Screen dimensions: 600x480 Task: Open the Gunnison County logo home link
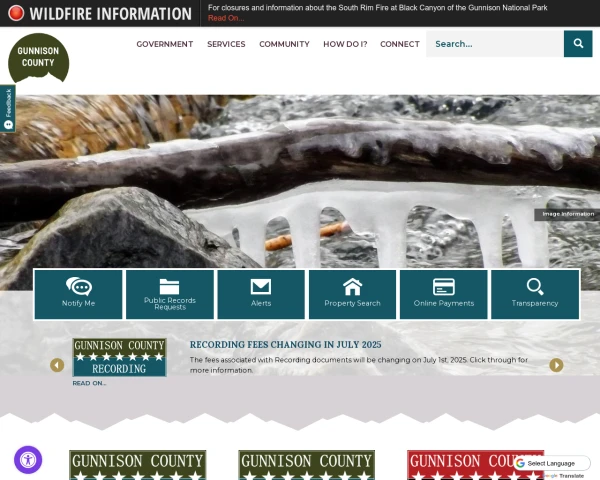[38, 57]
